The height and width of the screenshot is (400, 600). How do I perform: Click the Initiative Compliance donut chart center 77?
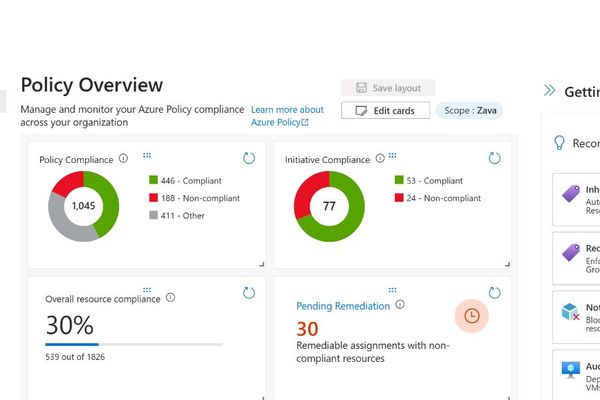329,206
